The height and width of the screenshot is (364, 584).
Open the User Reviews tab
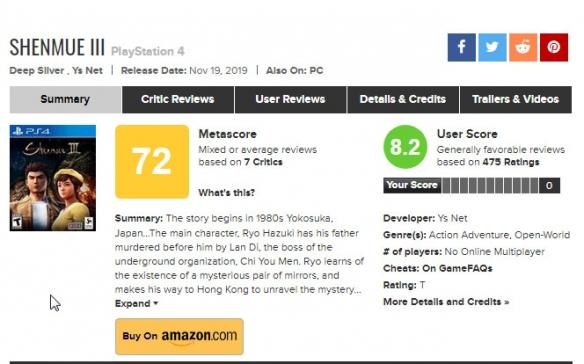(290, 99)
